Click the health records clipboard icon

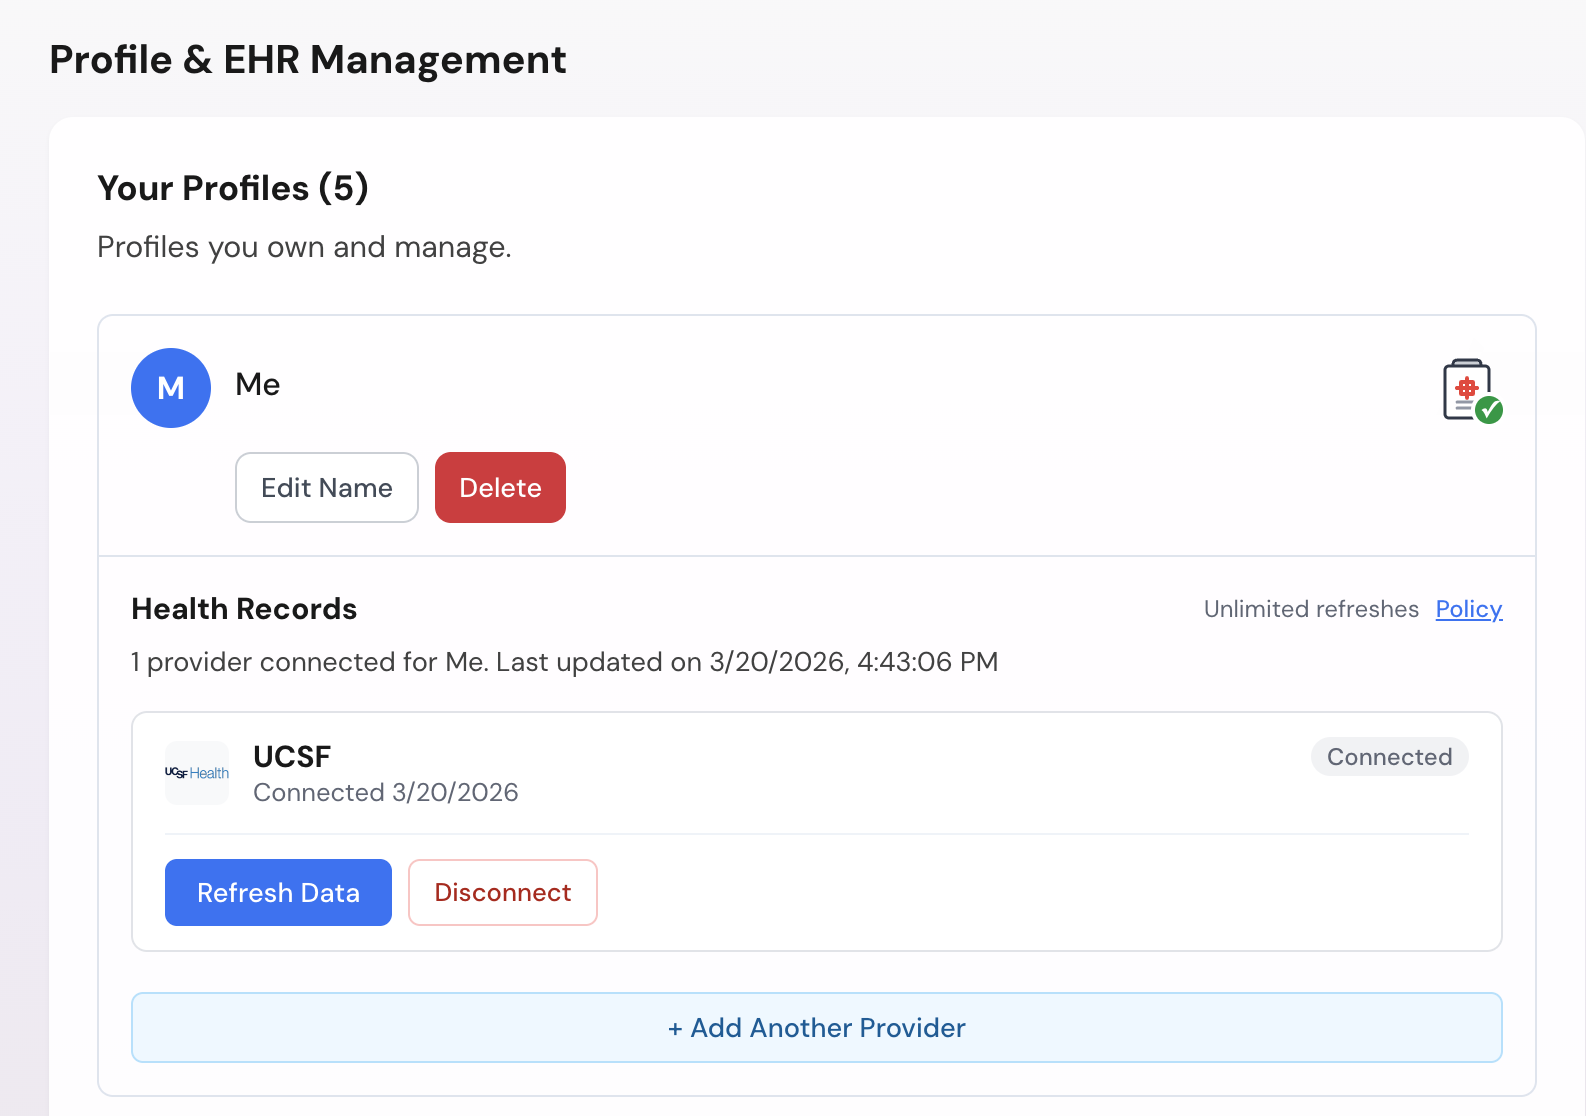coord(1472,390)
